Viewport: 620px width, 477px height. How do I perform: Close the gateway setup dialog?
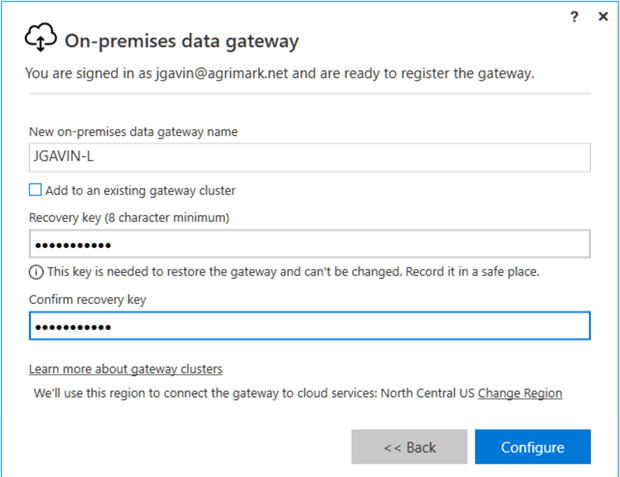click(x=603, y=17)
